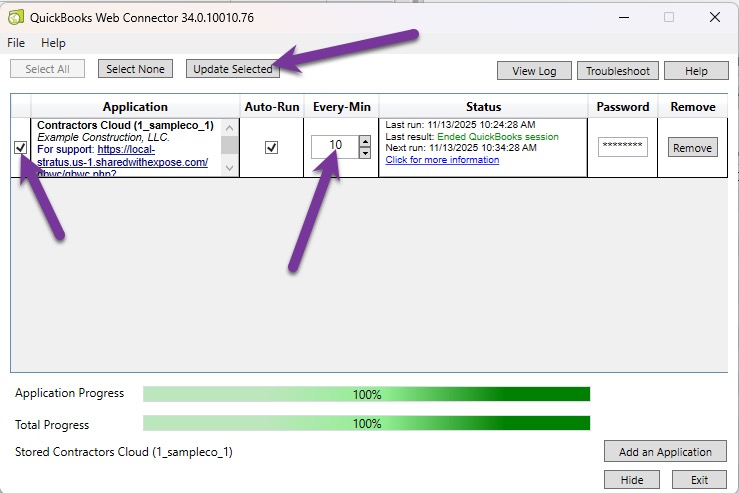The width and height of the screenshot is (739, 493).
Task: Click the Troubleshoot button
Action: pyautogui.click(x=617, y=71)
